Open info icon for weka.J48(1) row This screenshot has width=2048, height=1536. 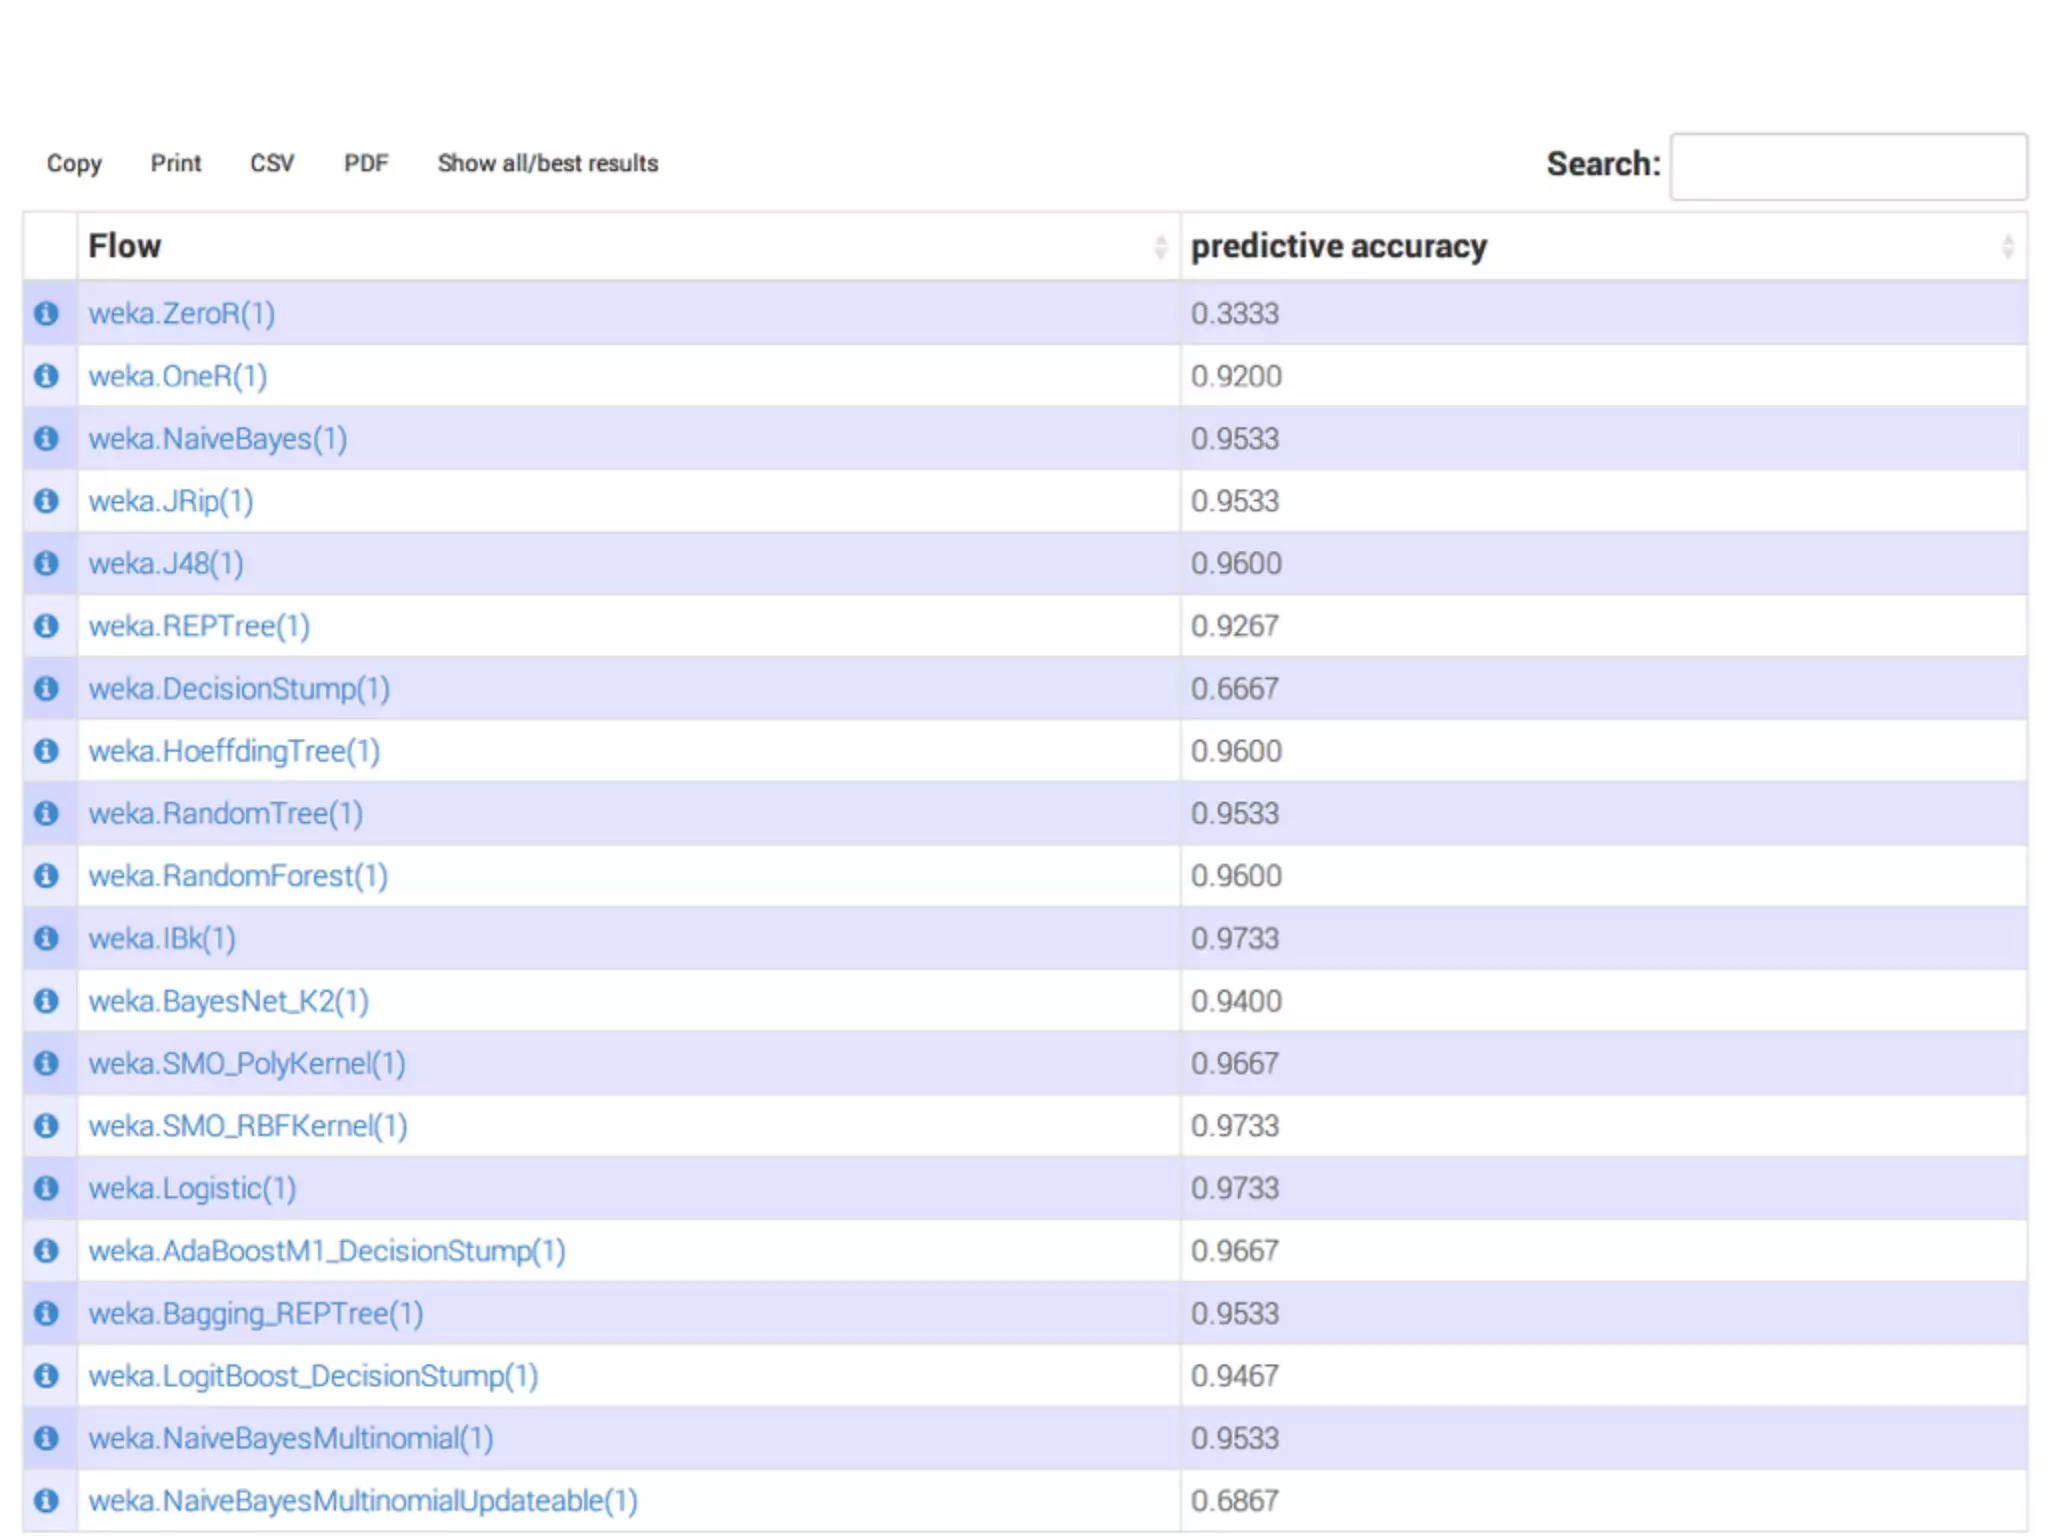point(46,563)
